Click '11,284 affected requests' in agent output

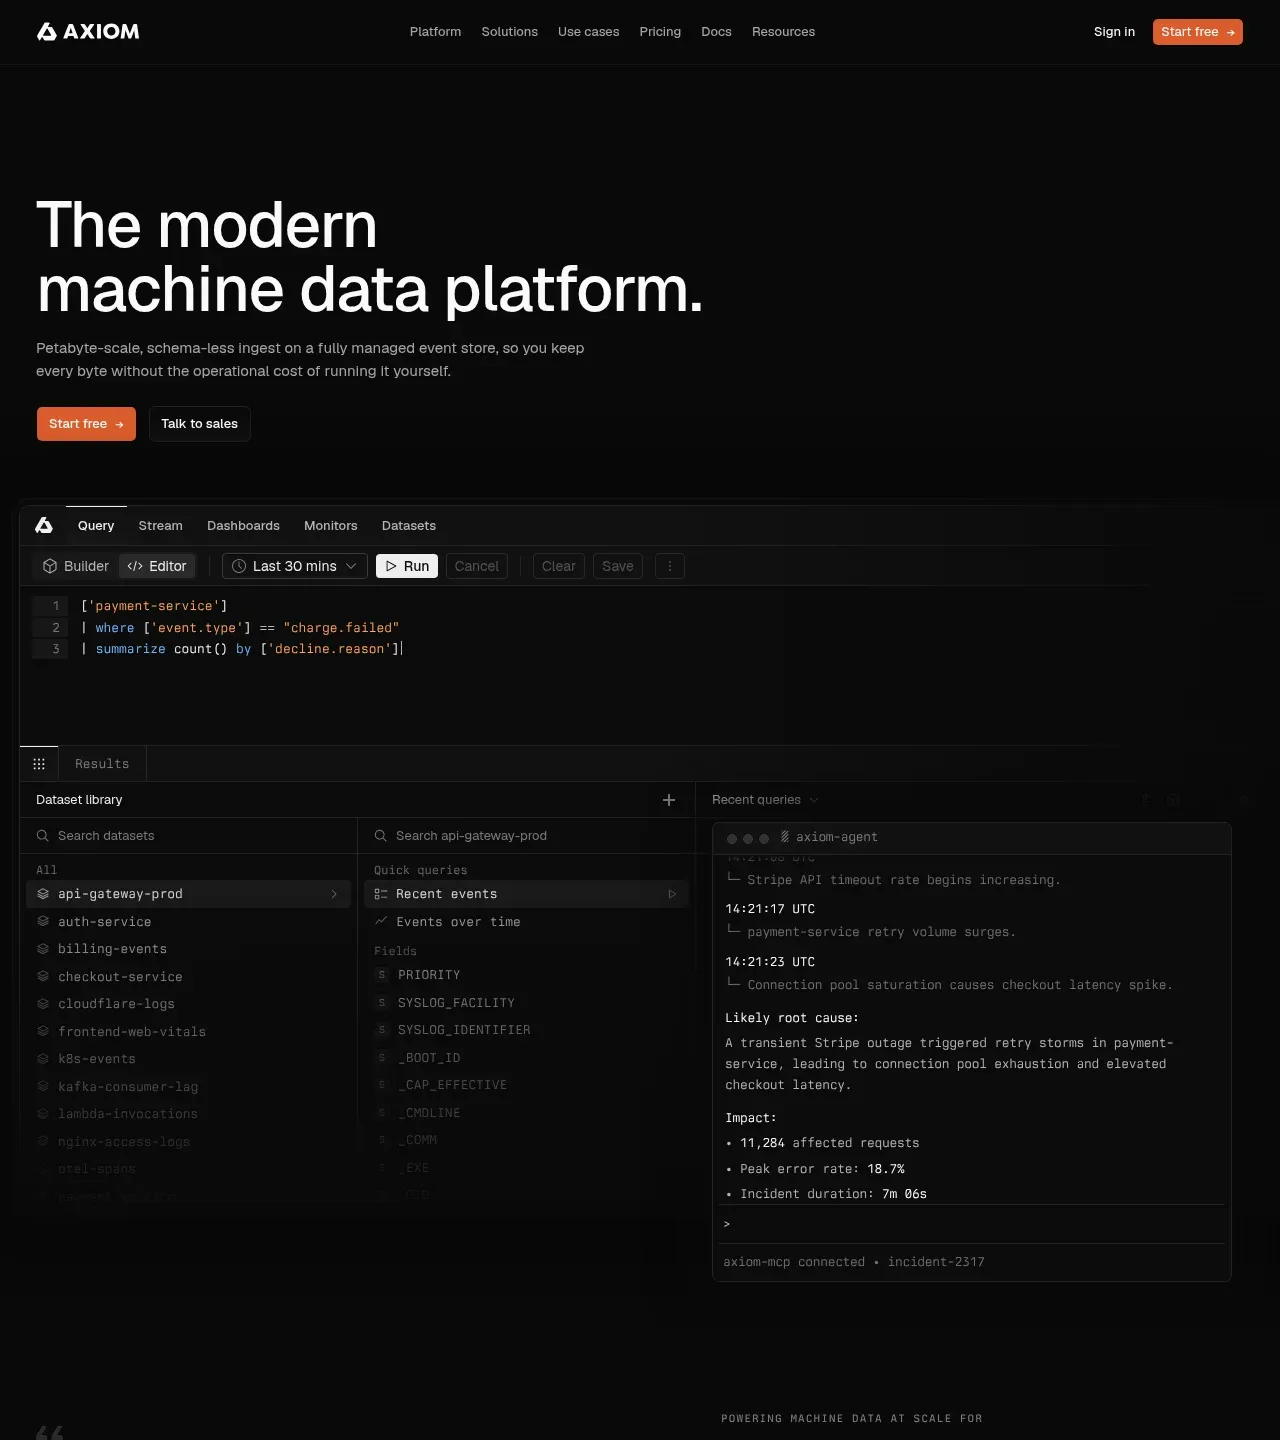tap(829, 1143)
